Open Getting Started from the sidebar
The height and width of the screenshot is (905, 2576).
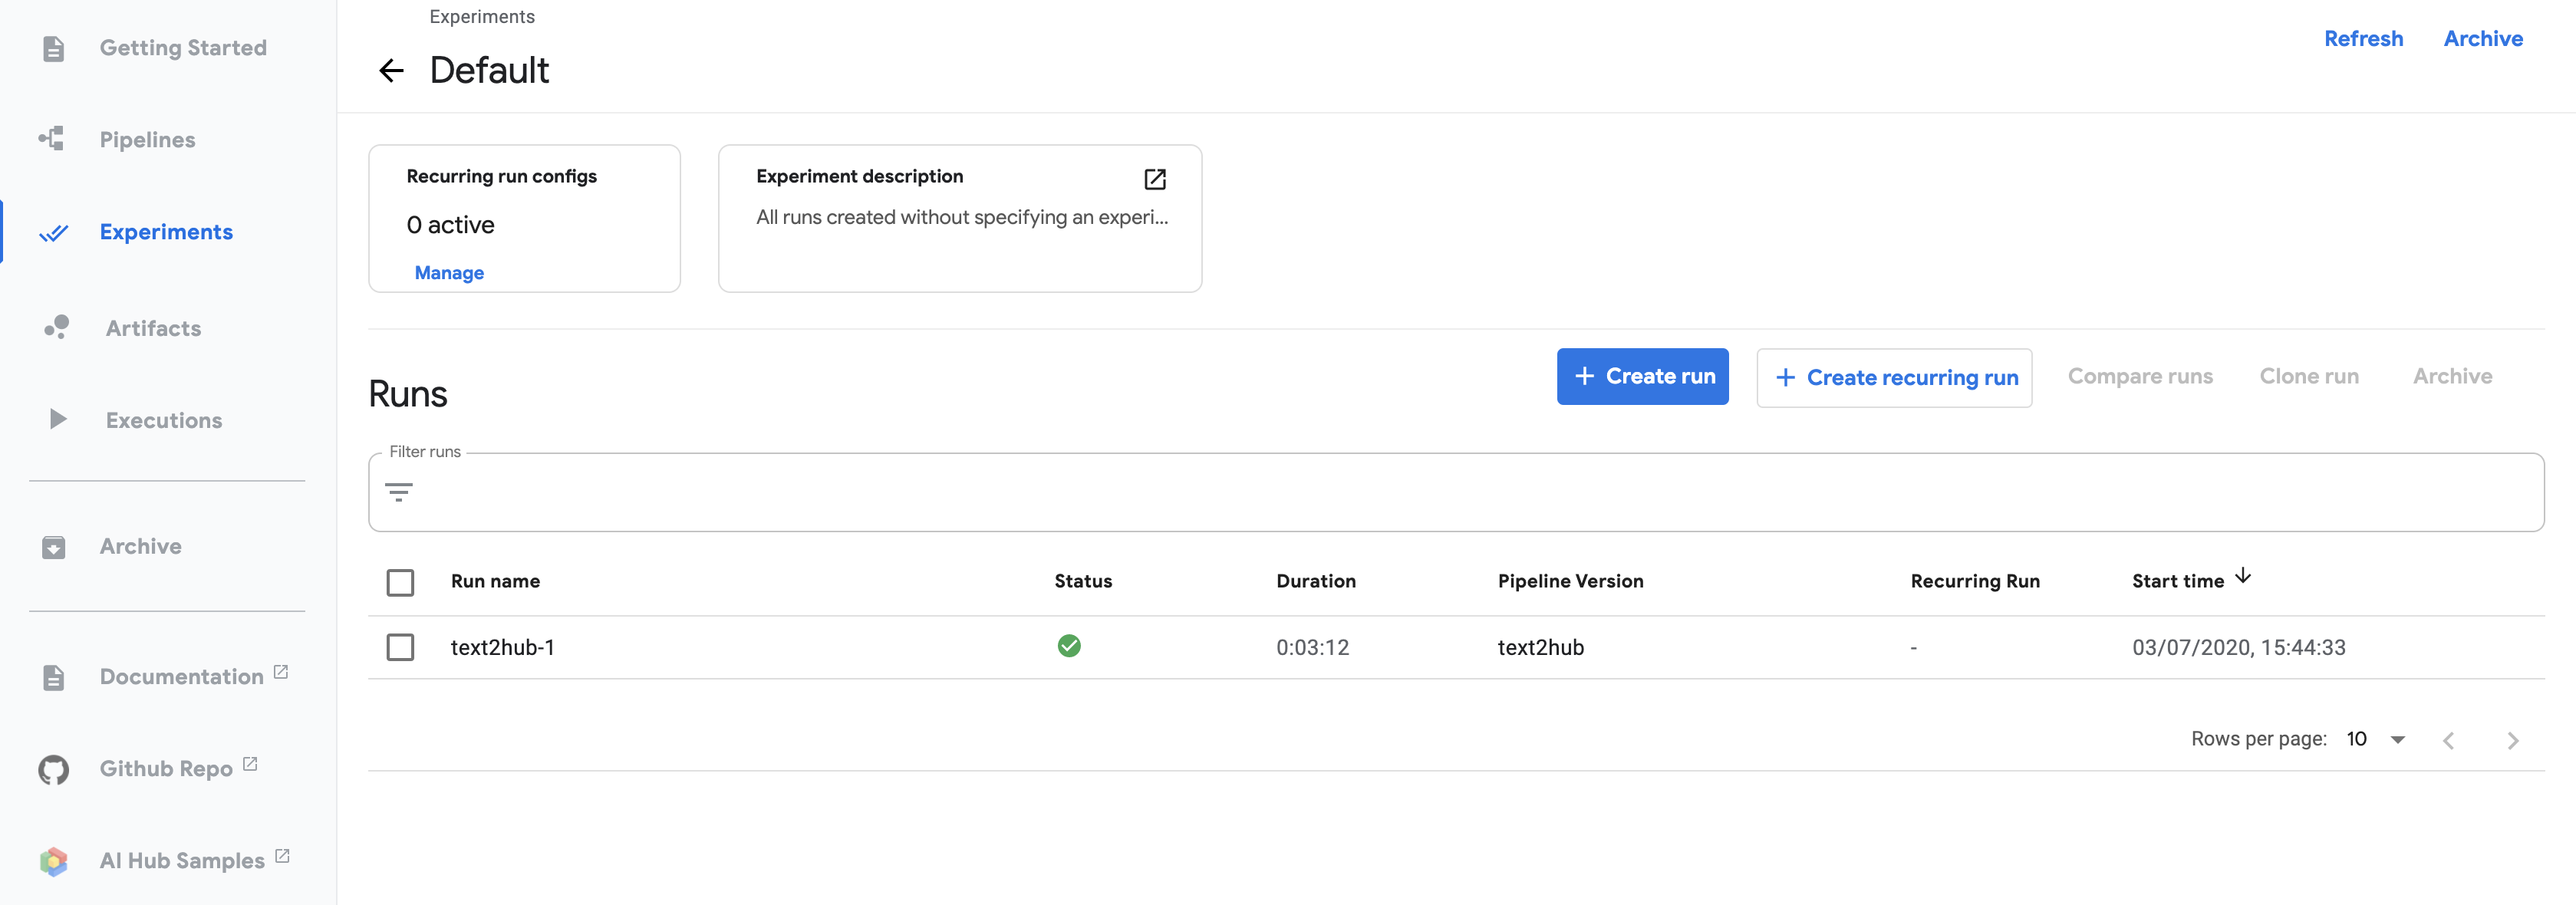point(183,47)
